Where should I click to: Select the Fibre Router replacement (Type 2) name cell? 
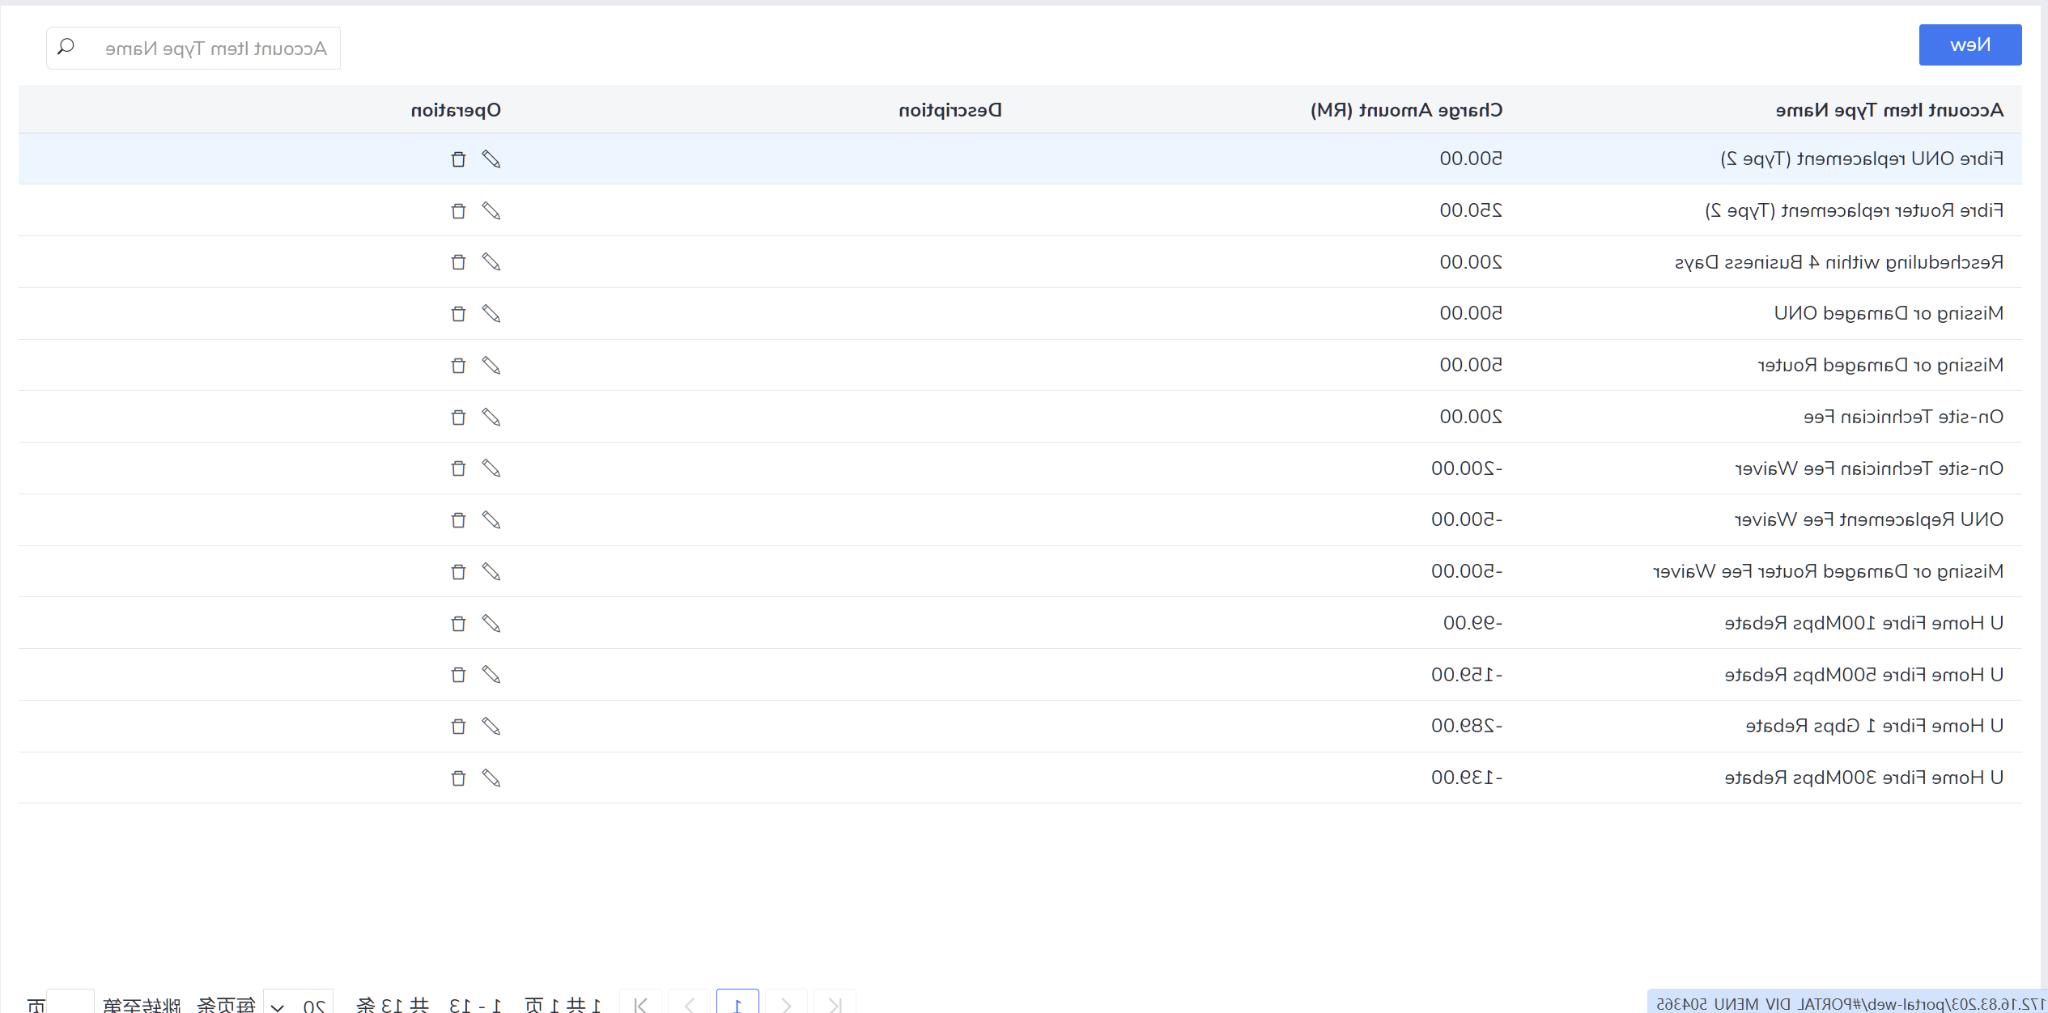[x=1854, y=211]
